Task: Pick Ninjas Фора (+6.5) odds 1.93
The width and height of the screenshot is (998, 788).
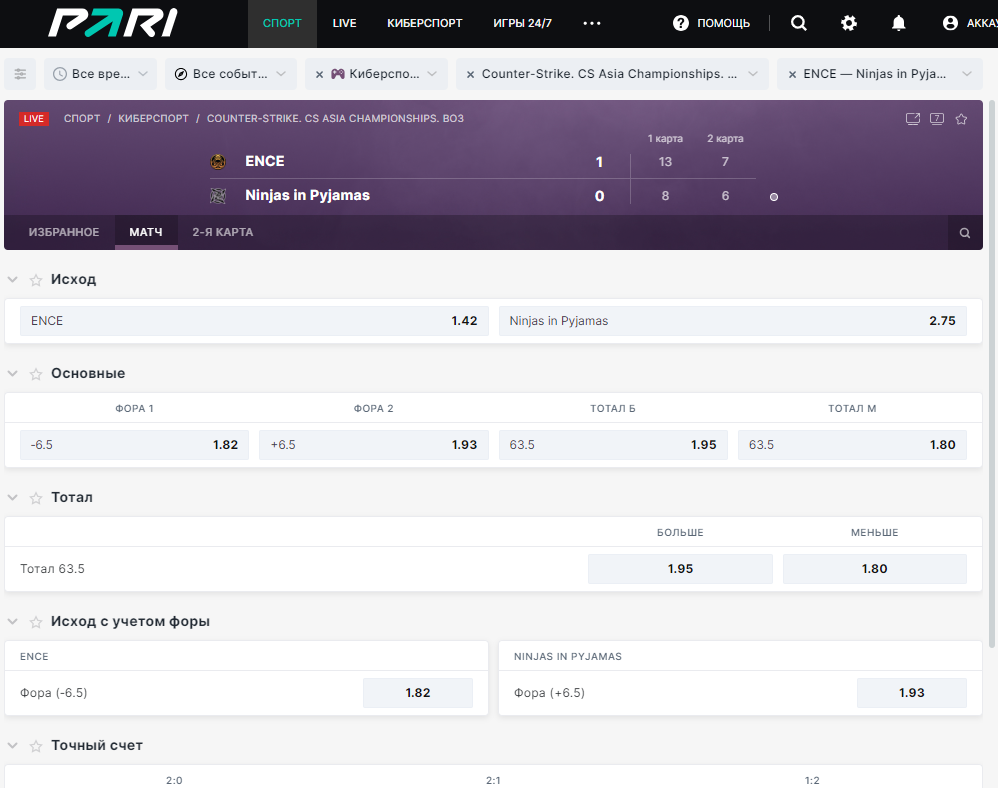Action: coord(911,693)
